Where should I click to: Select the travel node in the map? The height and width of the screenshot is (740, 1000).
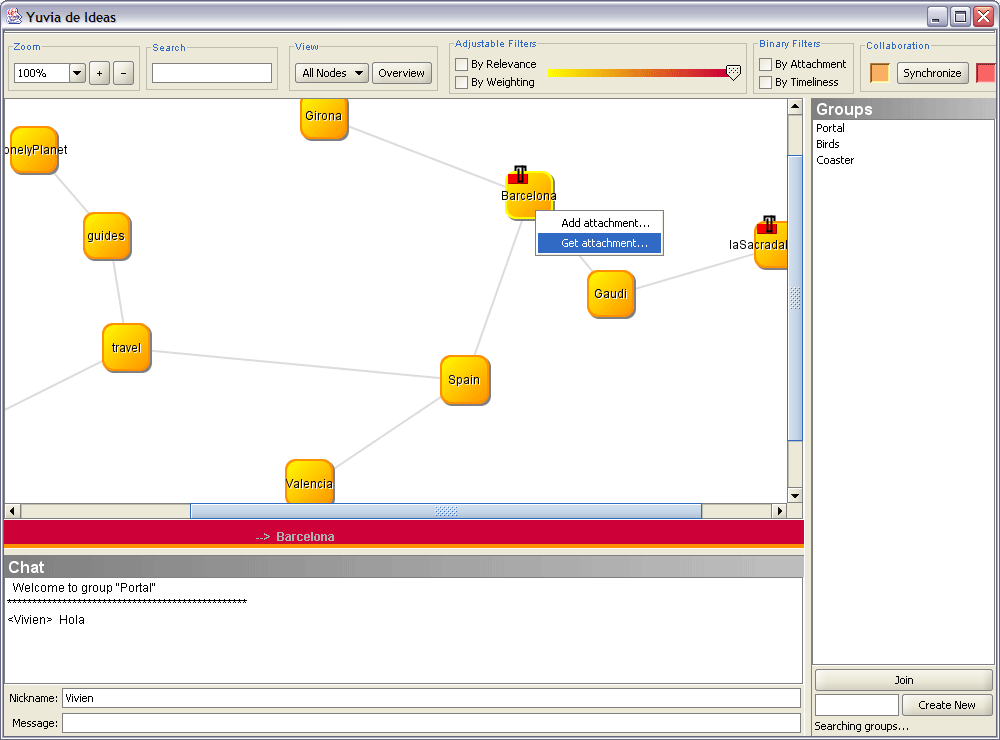tap(127, 348)
